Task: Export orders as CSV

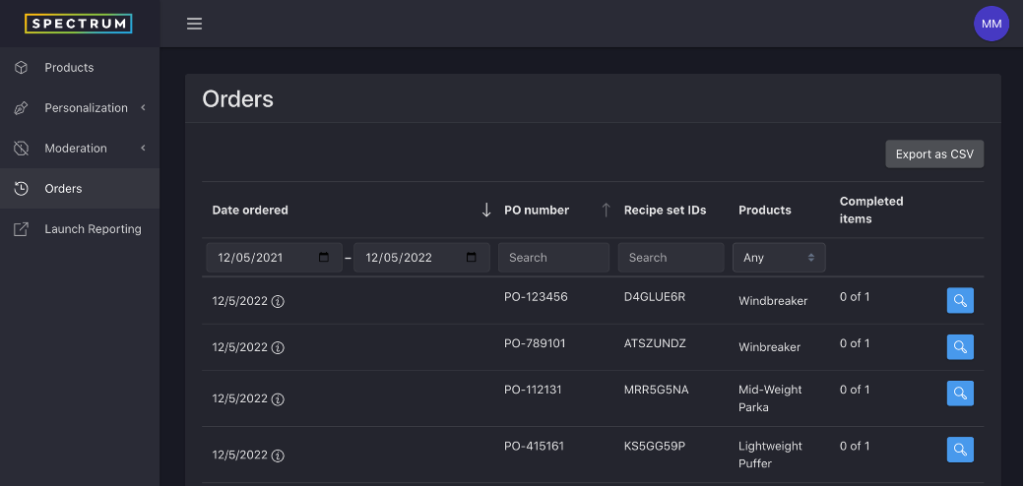Action: coord(935,154)
